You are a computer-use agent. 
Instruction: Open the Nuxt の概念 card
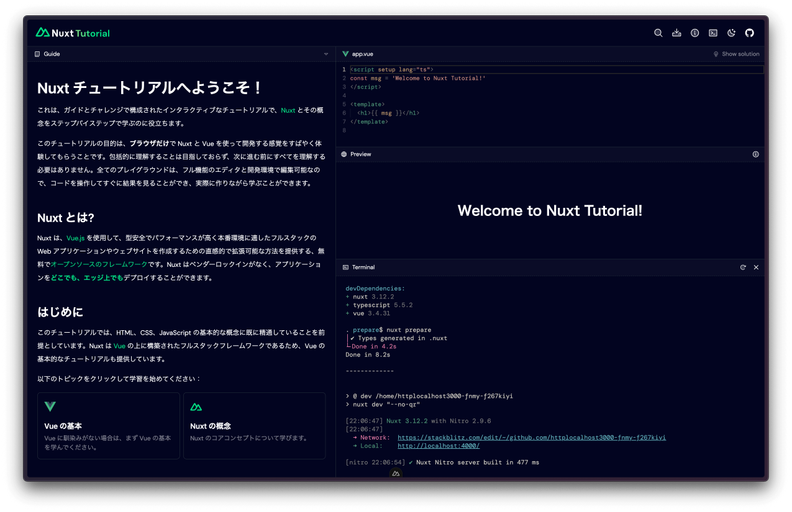point(254,426)
